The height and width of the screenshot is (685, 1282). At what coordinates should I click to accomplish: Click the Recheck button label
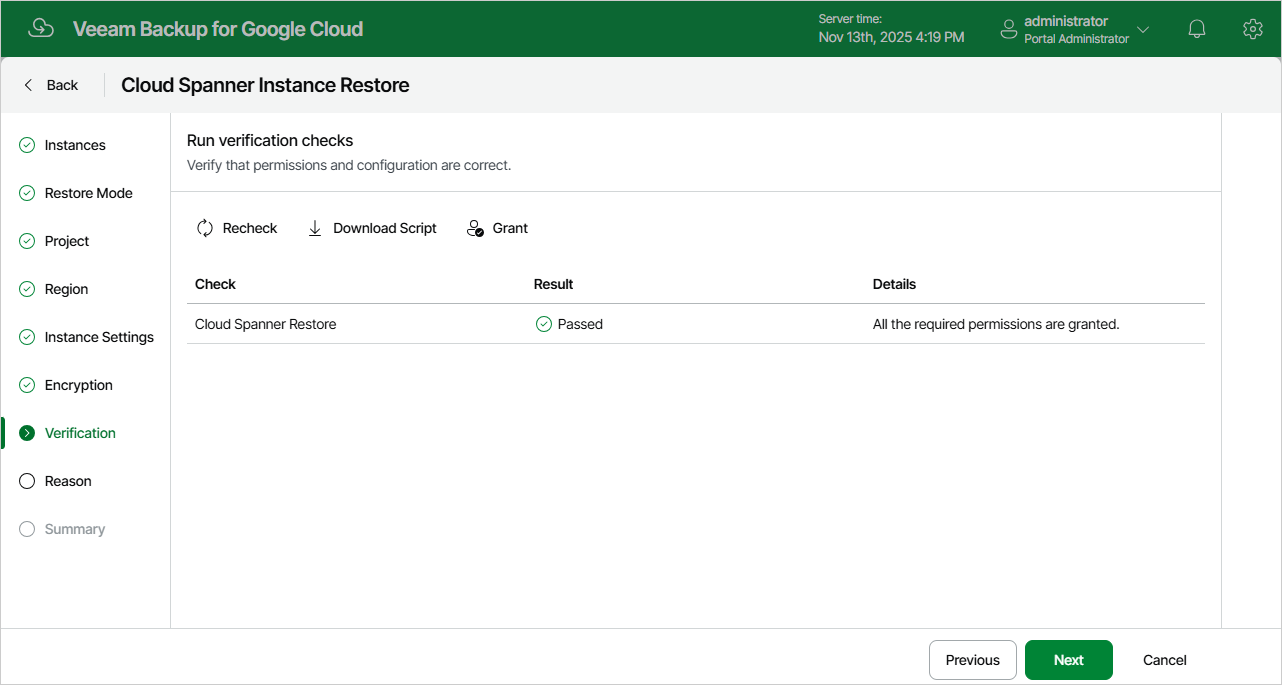(x=250, y=228)
